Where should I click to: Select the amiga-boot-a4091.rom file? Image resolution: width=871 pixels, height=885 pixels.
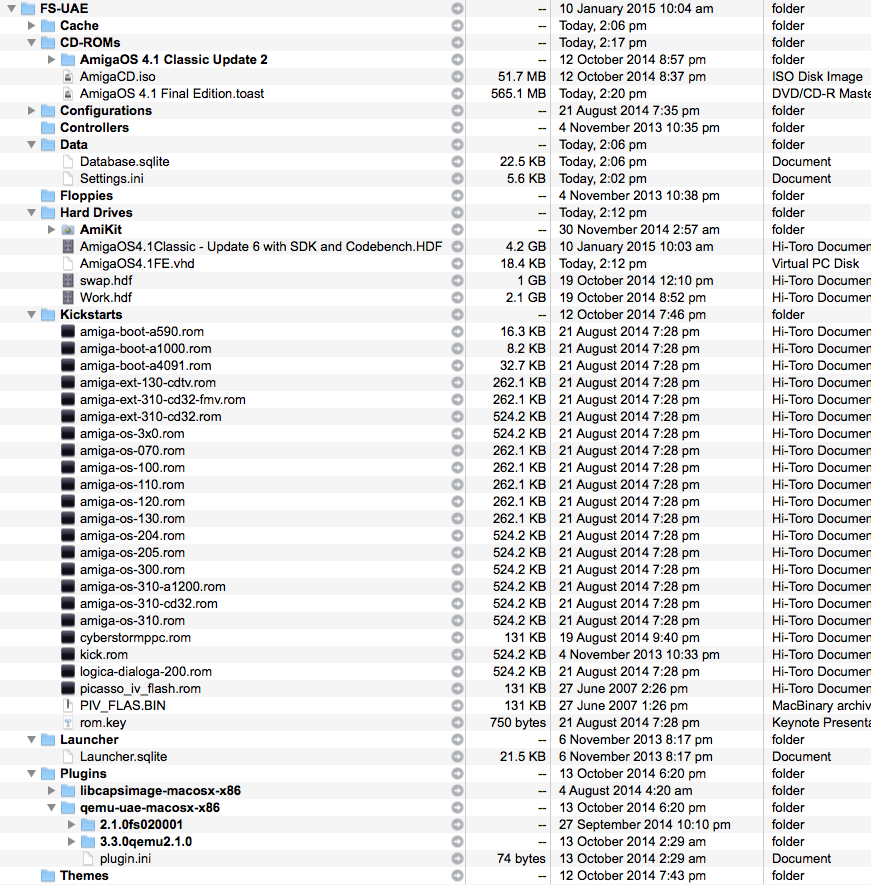(x=145, y=366)
